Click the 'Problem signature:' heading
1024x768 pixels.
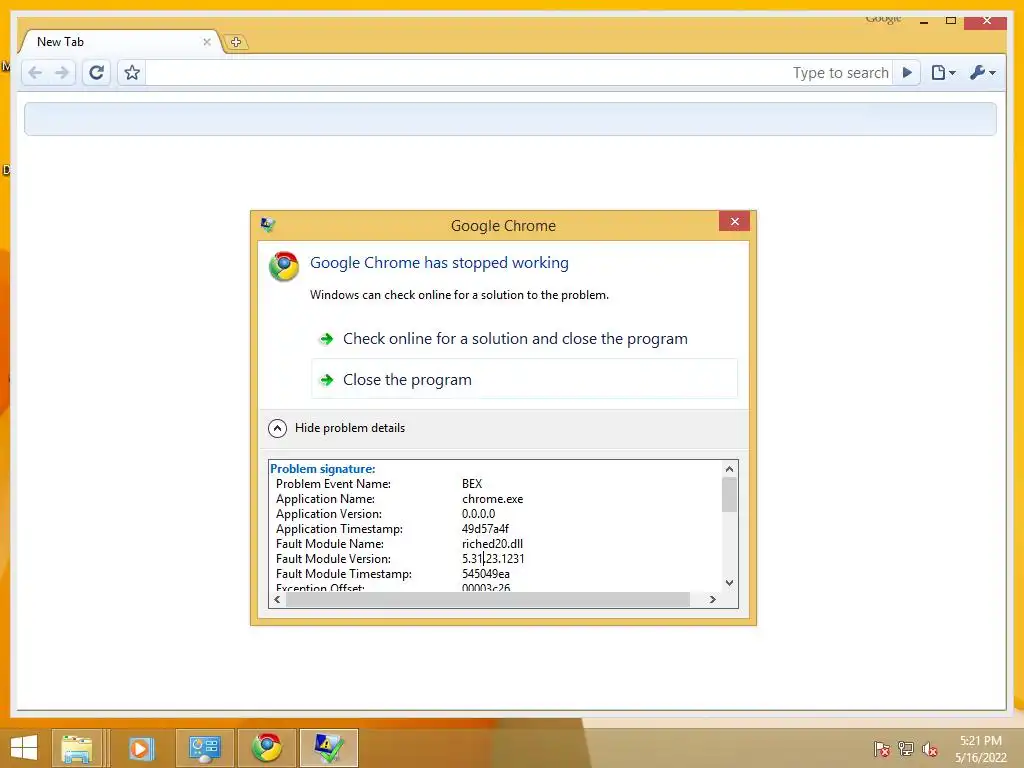323,469
